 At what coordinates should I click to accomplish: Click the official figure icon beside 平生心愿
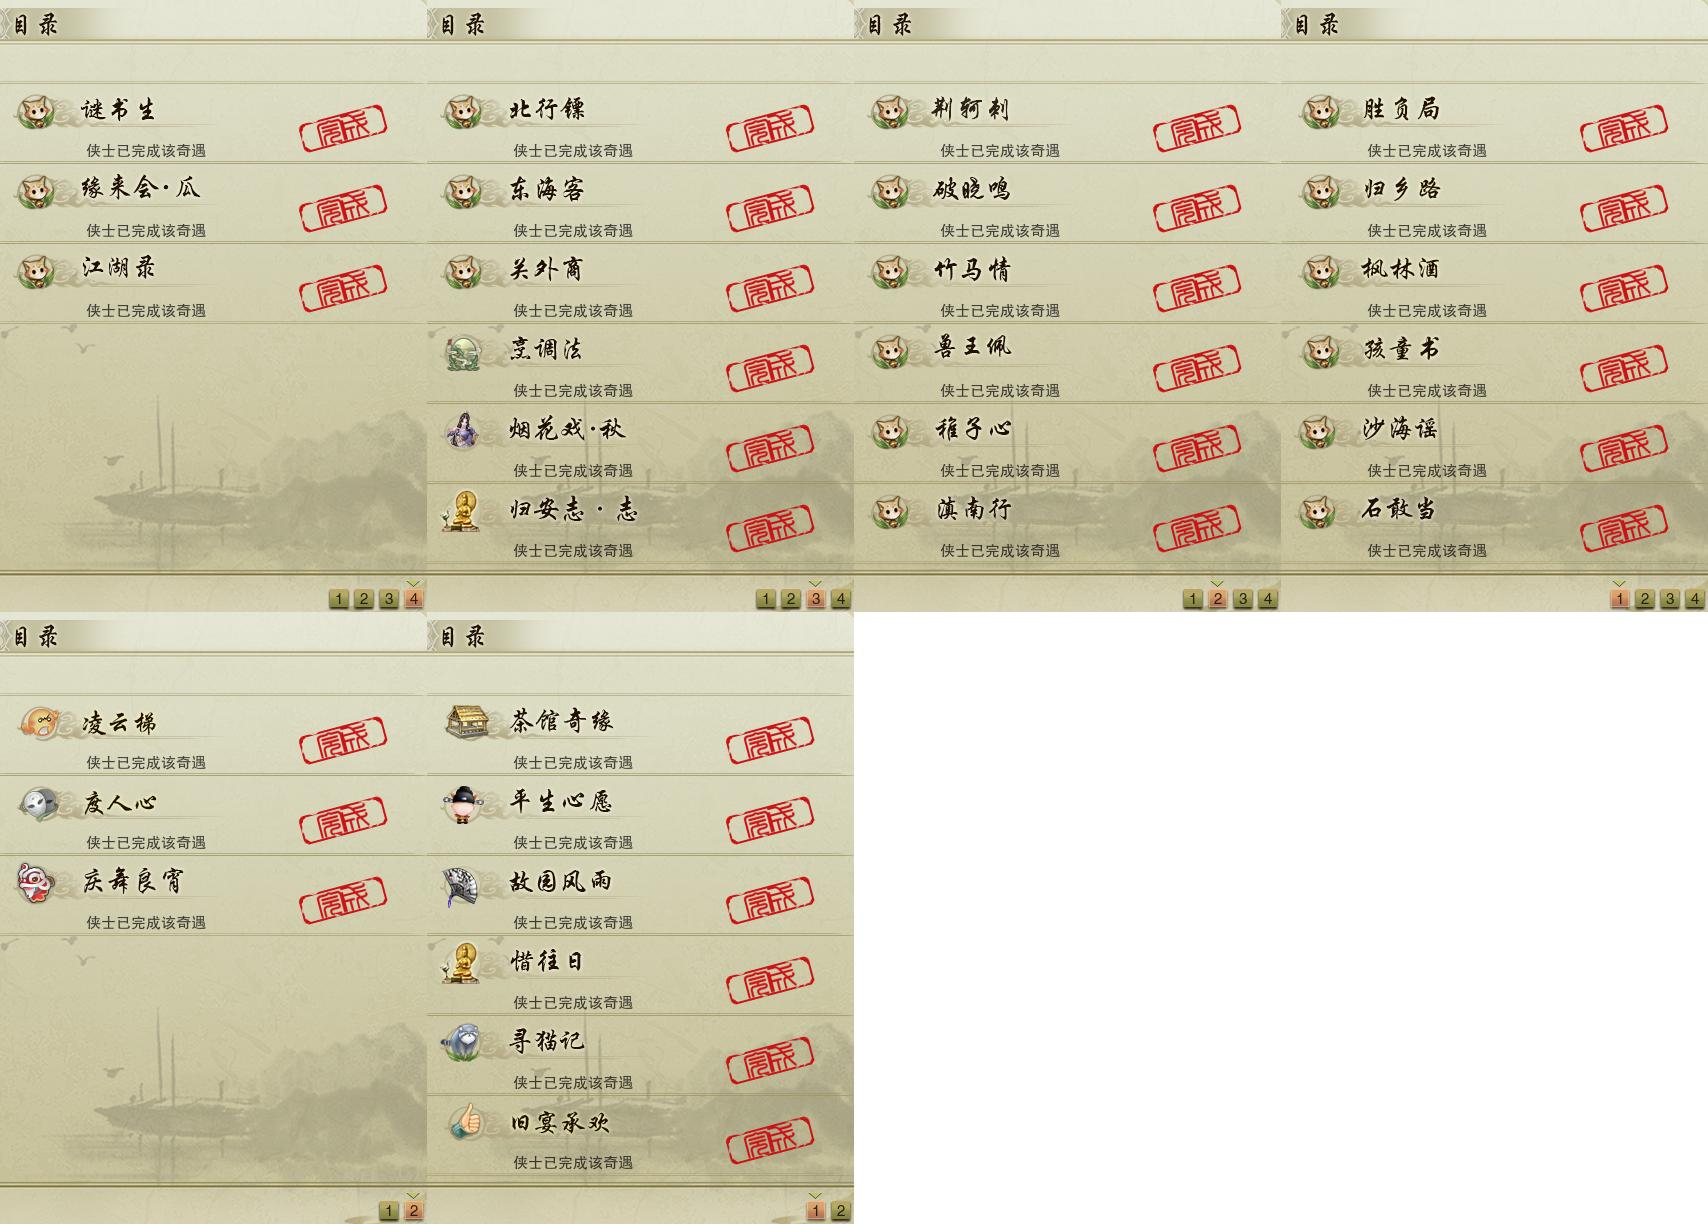pos(461,804)
